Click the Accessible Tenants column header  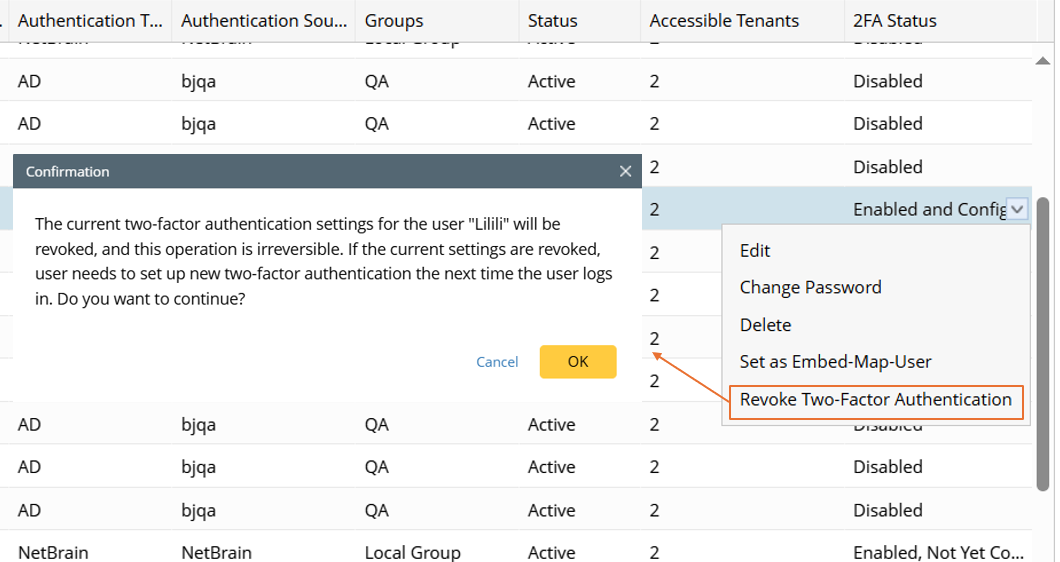pos(724,20)
